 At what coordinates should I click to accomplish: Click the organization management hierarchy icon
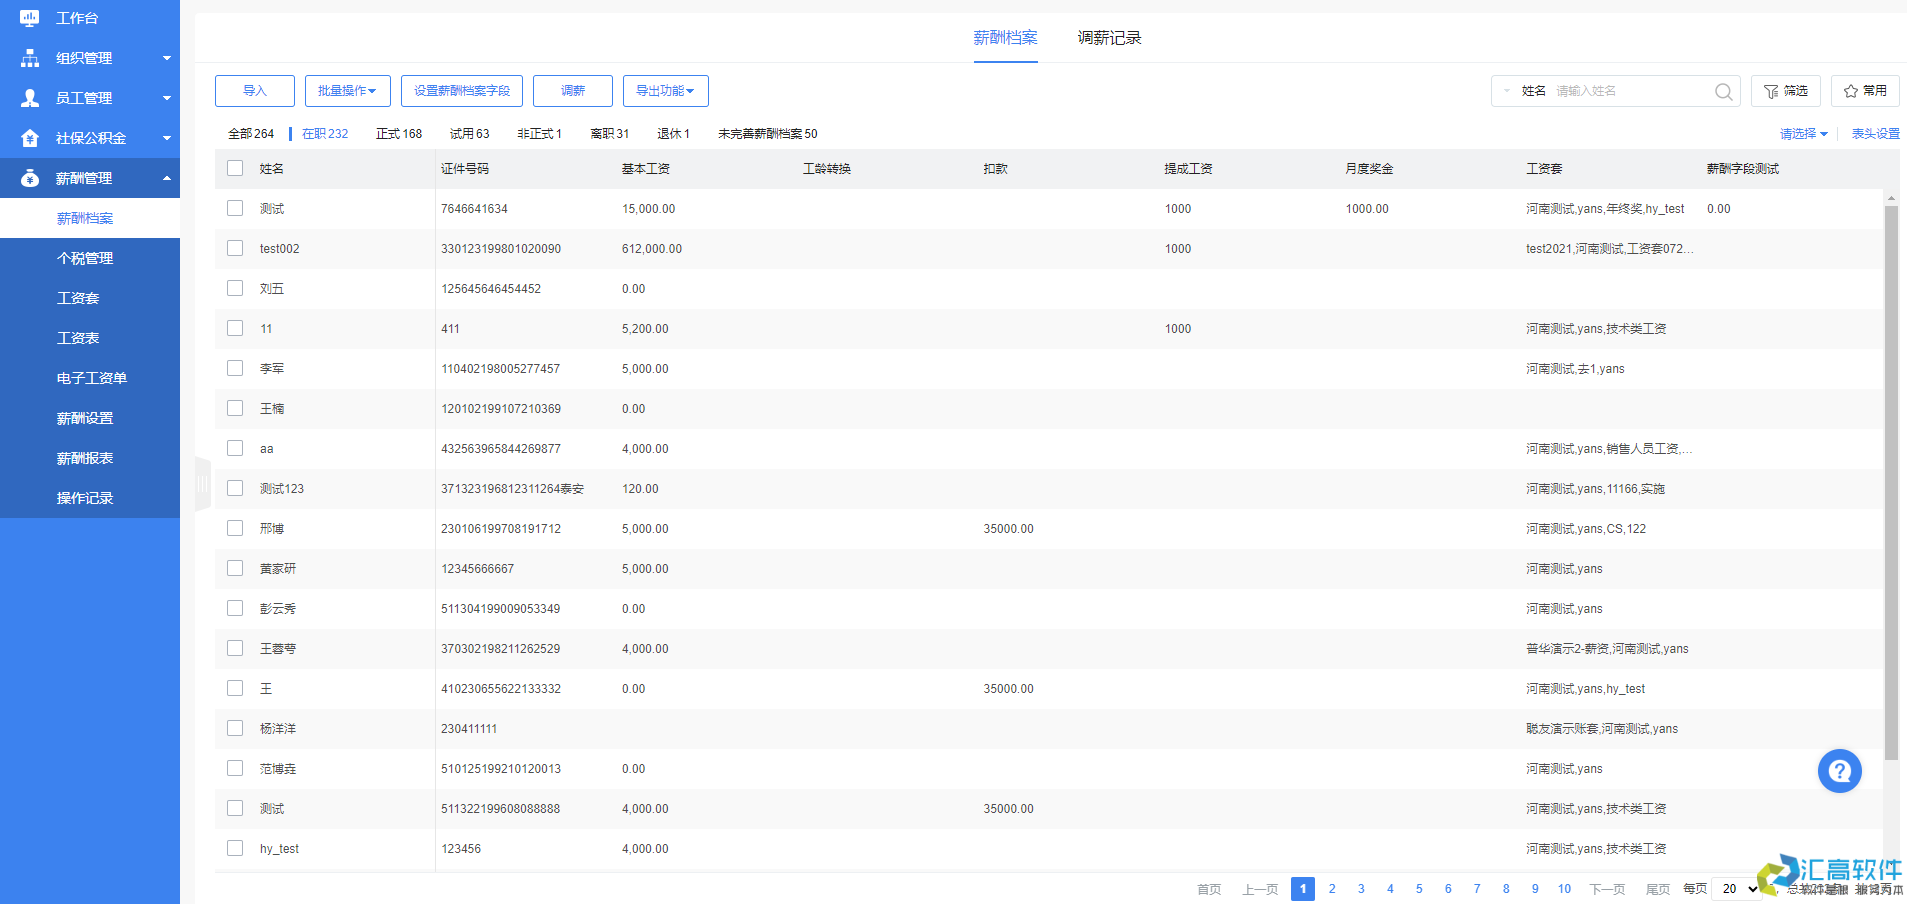[x=30, y=58]
